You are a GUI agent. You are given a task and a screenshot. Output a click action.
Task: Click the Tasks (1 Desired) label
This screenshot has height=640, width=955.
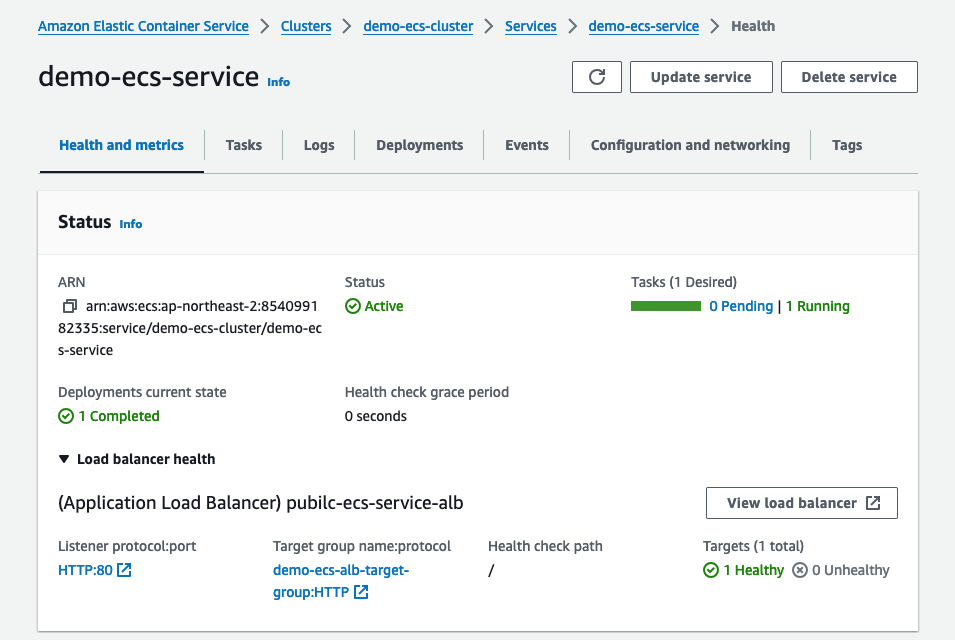tap(684, 283)
